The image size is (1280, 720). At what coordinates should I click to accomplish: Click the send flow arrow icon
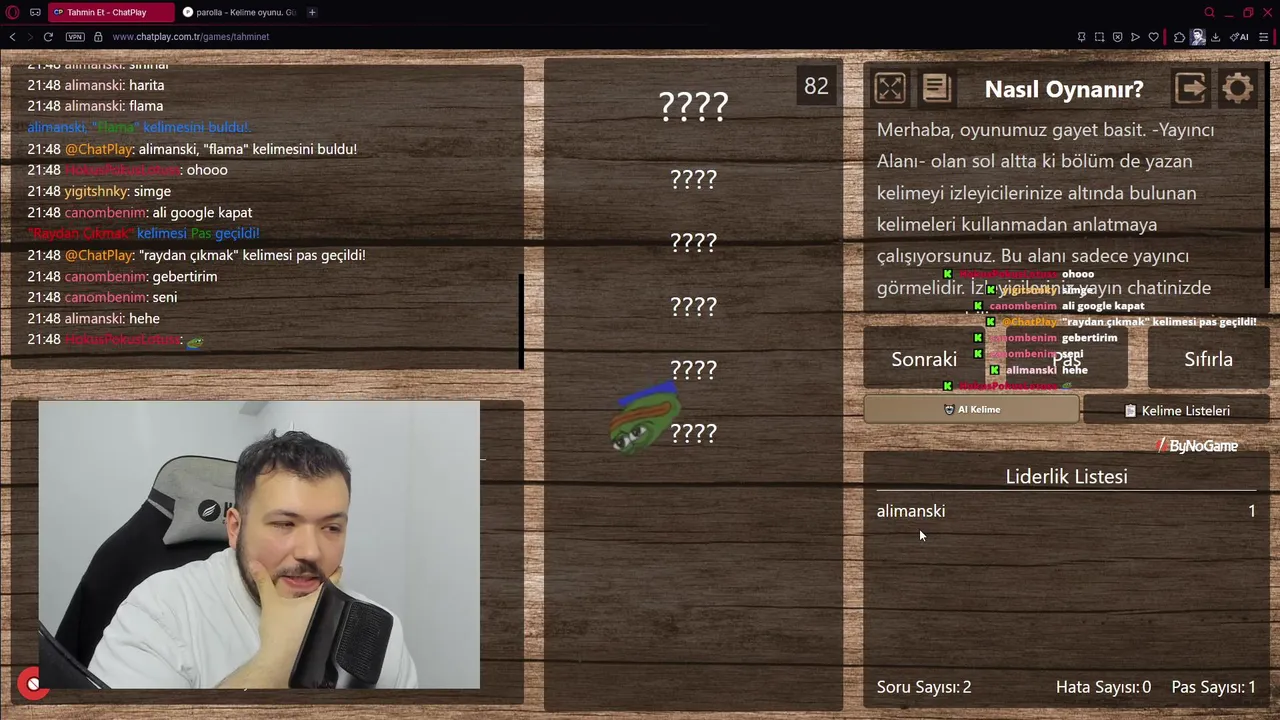pyautogui.click(x=1135, y=37)
